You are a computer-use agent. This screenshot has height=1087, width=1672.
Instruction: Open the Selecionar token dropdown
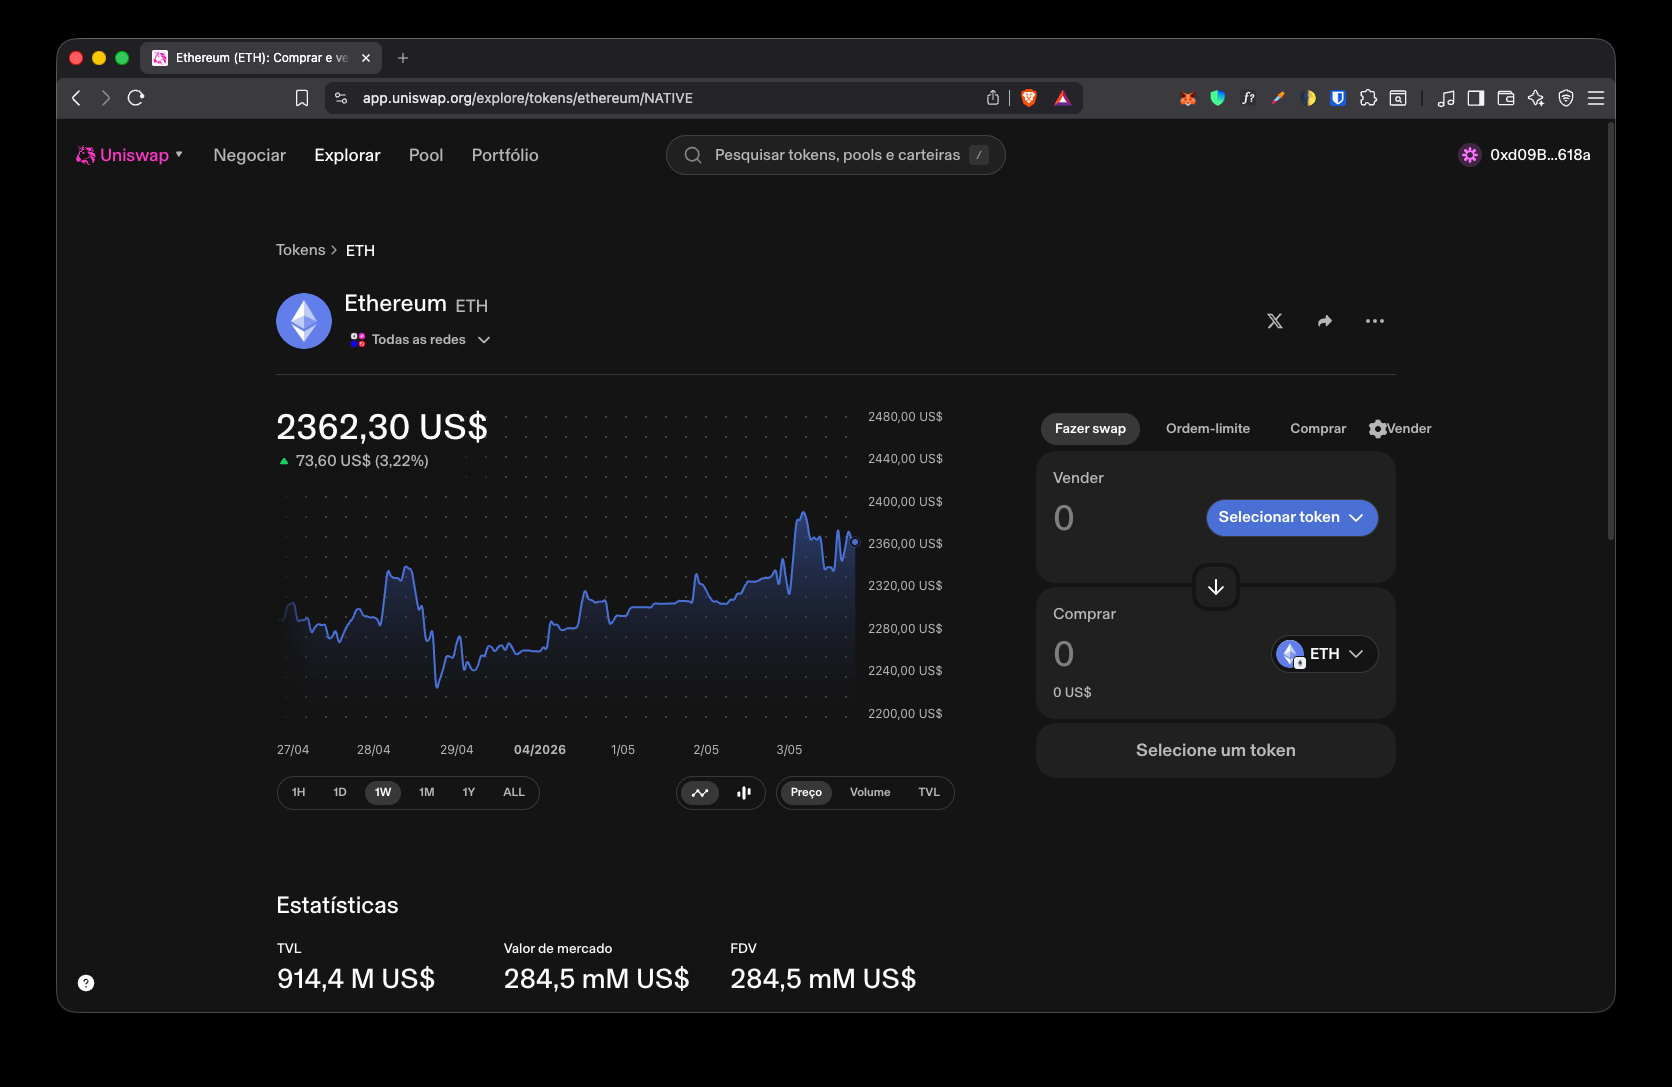click(x=1292, y=518)
